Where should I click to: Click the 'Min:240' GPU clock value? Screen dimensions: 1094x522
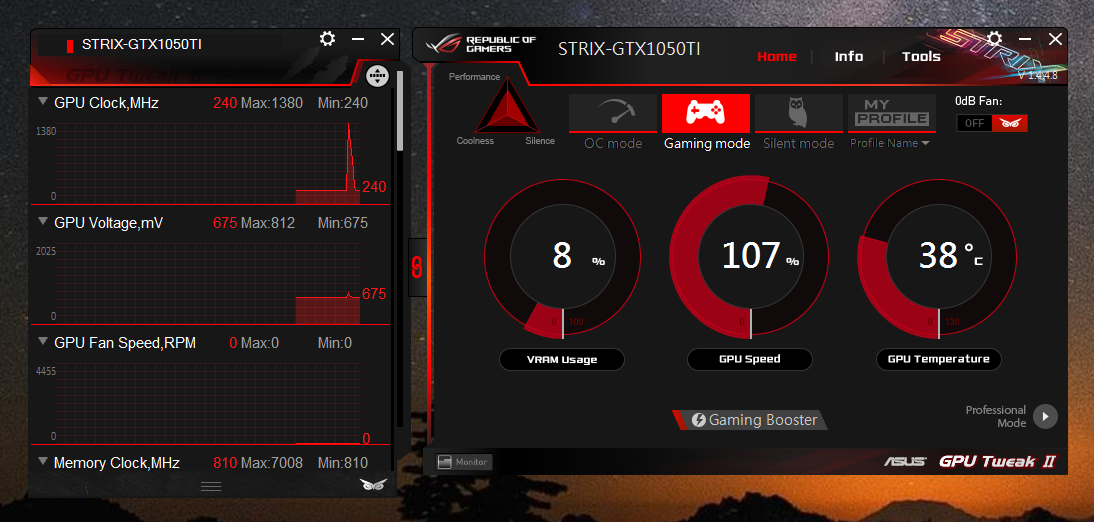343,103
